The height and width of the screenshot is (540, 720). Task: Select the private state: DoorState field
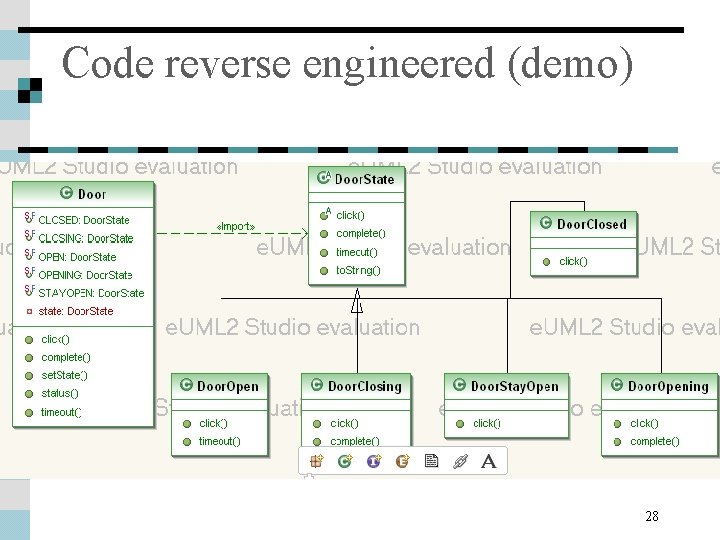pos(70,311)
